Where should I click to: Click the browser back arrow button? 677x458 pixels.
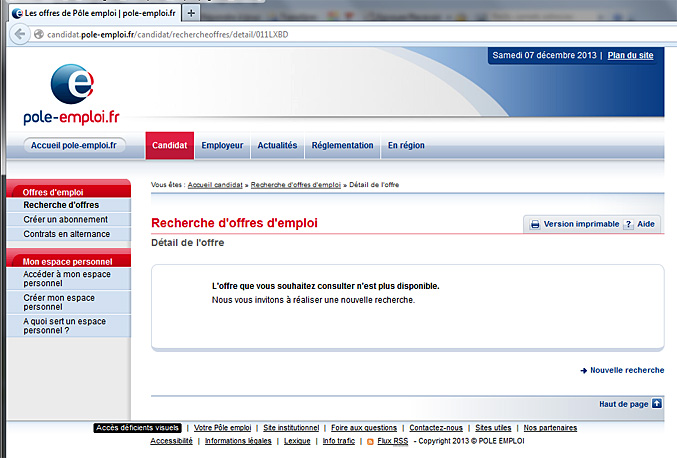20,34
